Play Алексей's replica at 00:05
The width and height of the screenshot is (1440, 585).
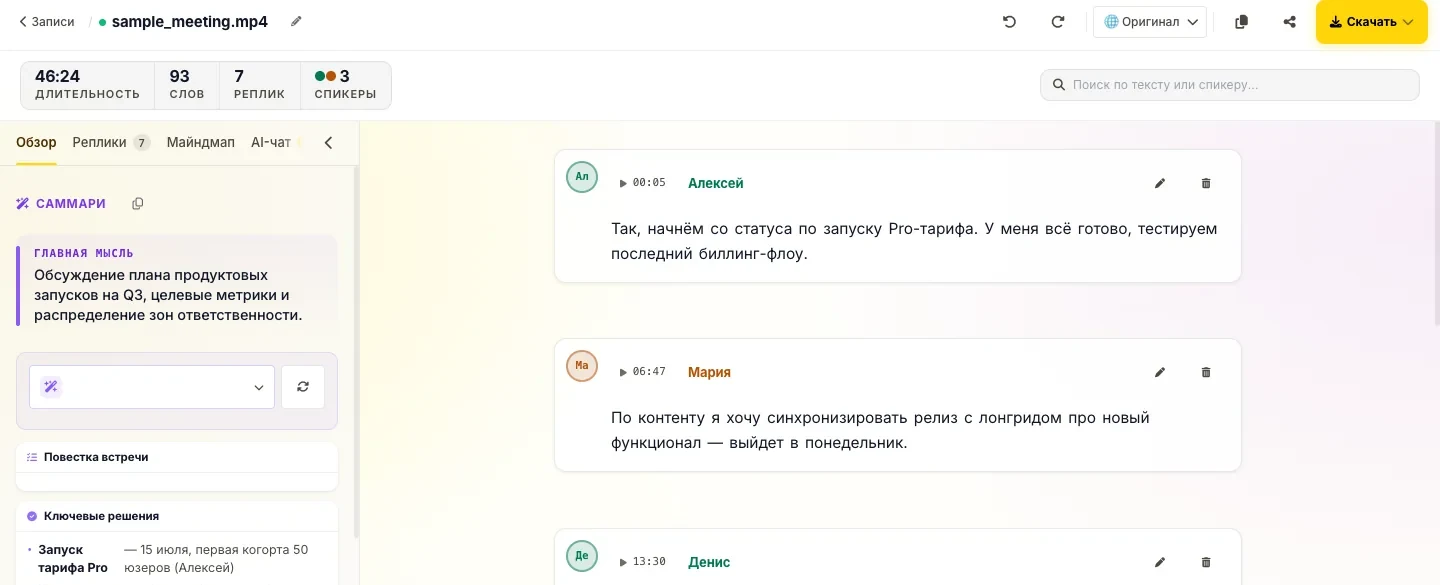tap(642, 183)
